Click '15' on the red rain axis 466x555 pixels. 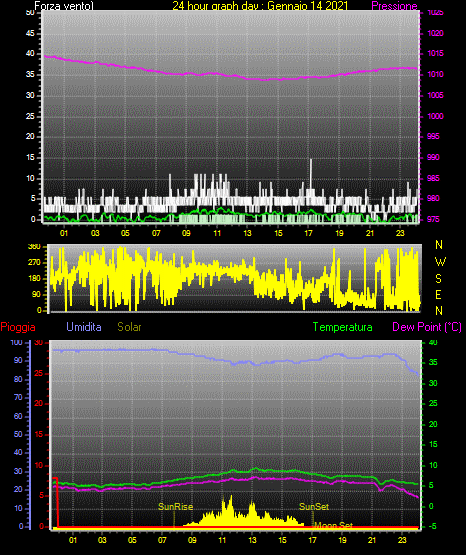click(x=39, y=434)
